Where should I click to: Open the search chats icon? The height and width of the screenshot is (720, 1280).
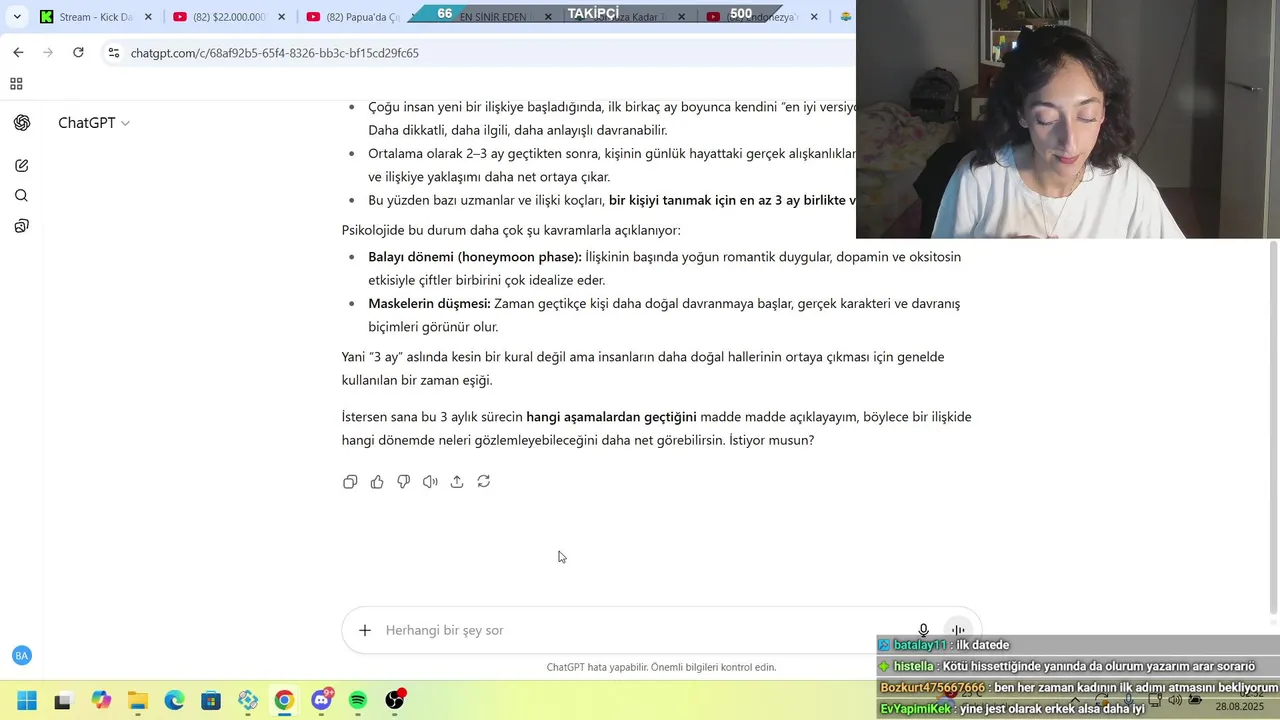(22, 196)
